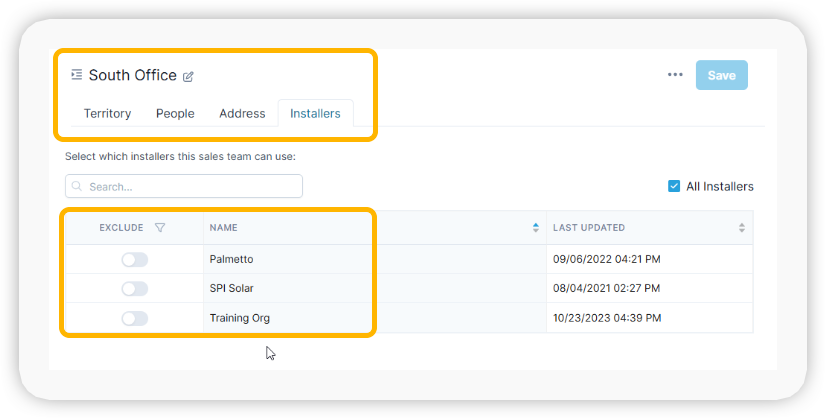Click the NAME column header label
Image resolution: width=825 pixels, height=418 pixels.
coord(224,227)
